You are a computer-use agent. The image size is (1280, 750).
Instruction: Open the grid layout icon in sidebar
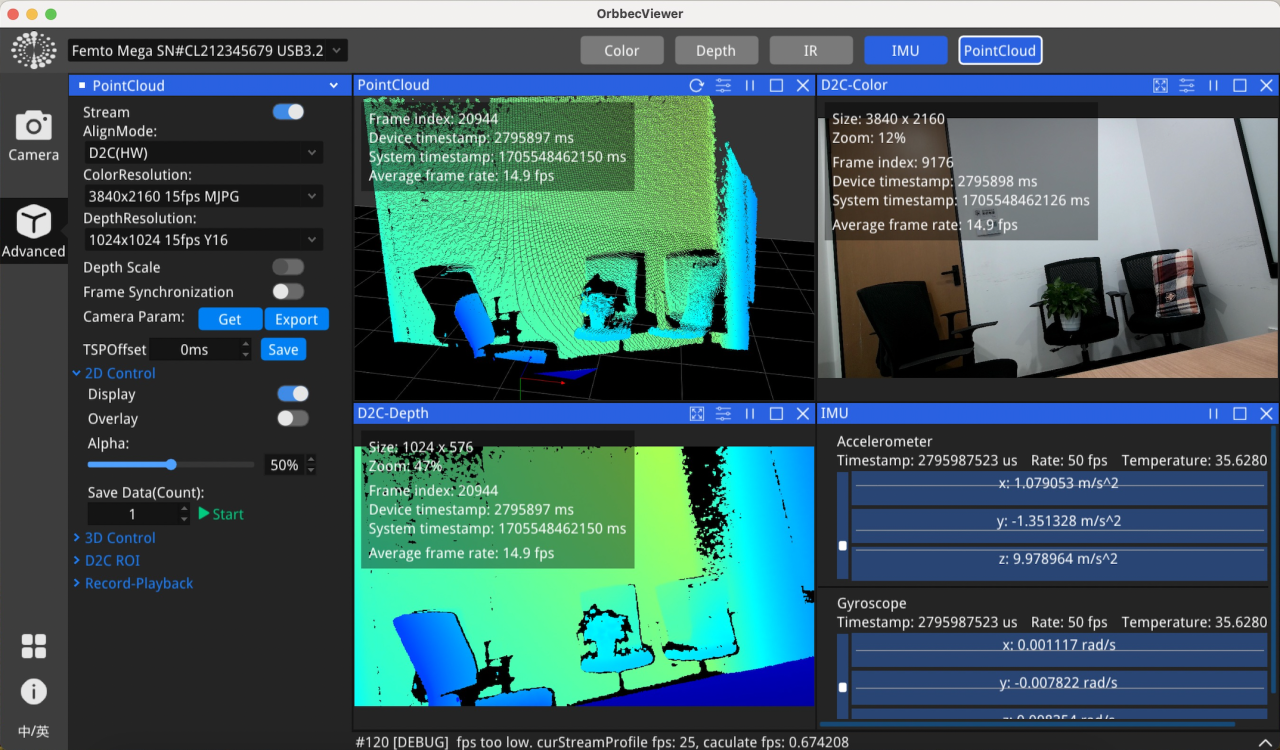(x=33, y=646)
